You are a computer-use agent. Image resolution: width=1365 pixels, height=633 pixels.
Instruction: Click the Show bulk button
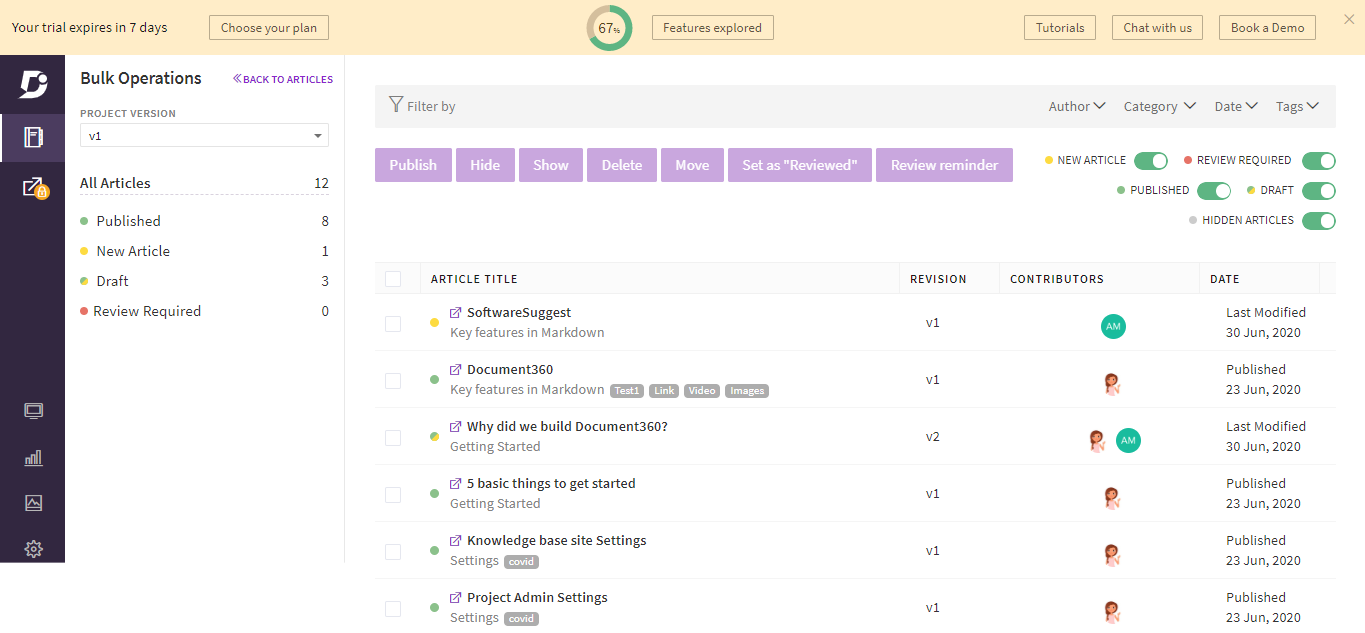[x=551, y=165]
